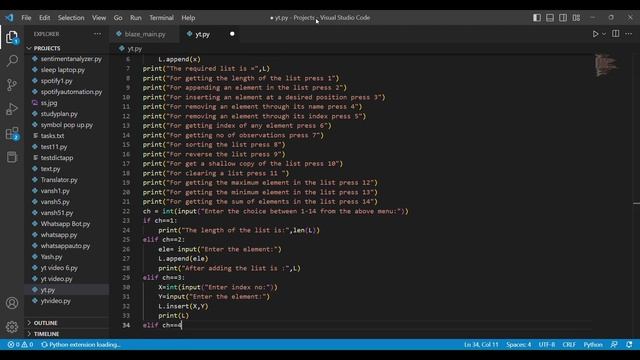Open the Accounts menu icon

12,303
